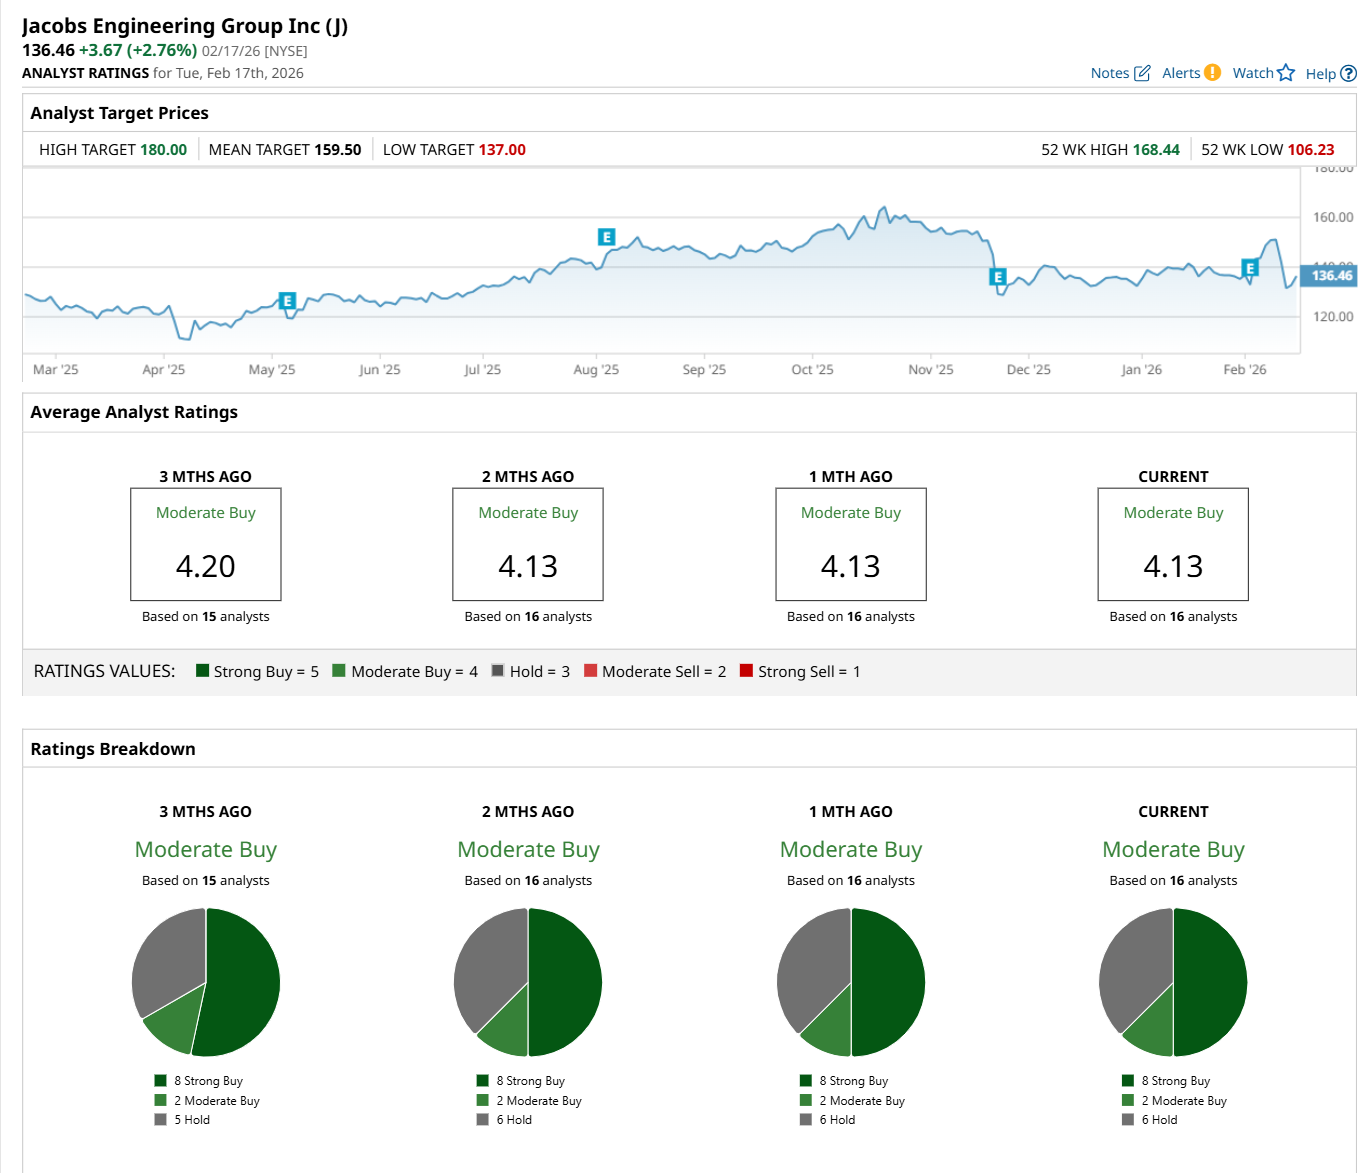1367x1173 pixels.
Task: Click the CURRENT average rating box
Action: [x=1173, y=545]
